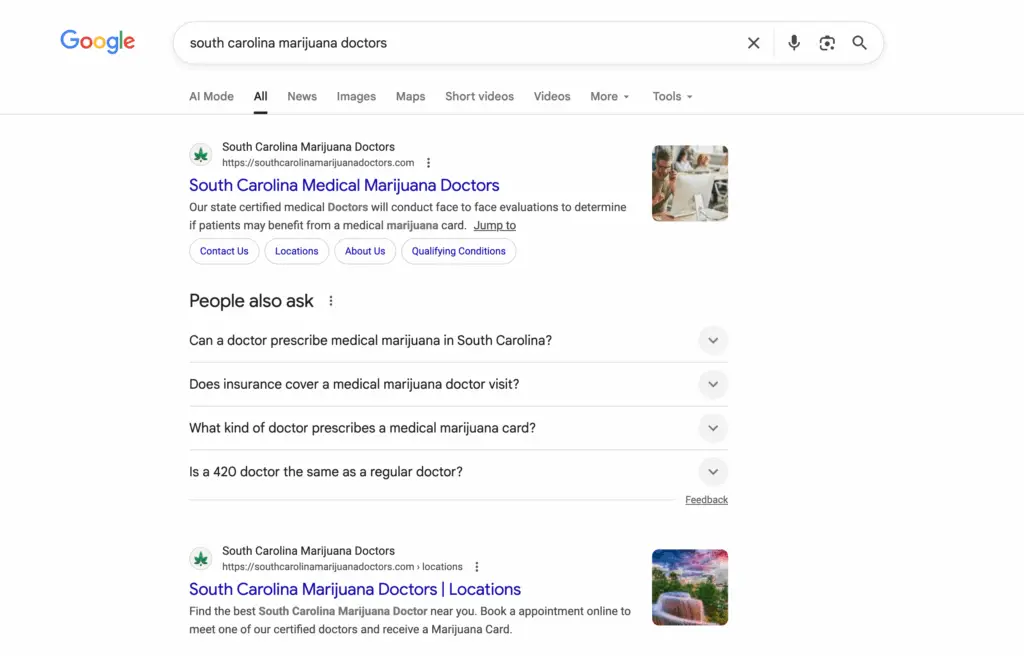Expand 'Does insurance cover' question
Screen dimensions: 1024x656
(x=712, y=384)
